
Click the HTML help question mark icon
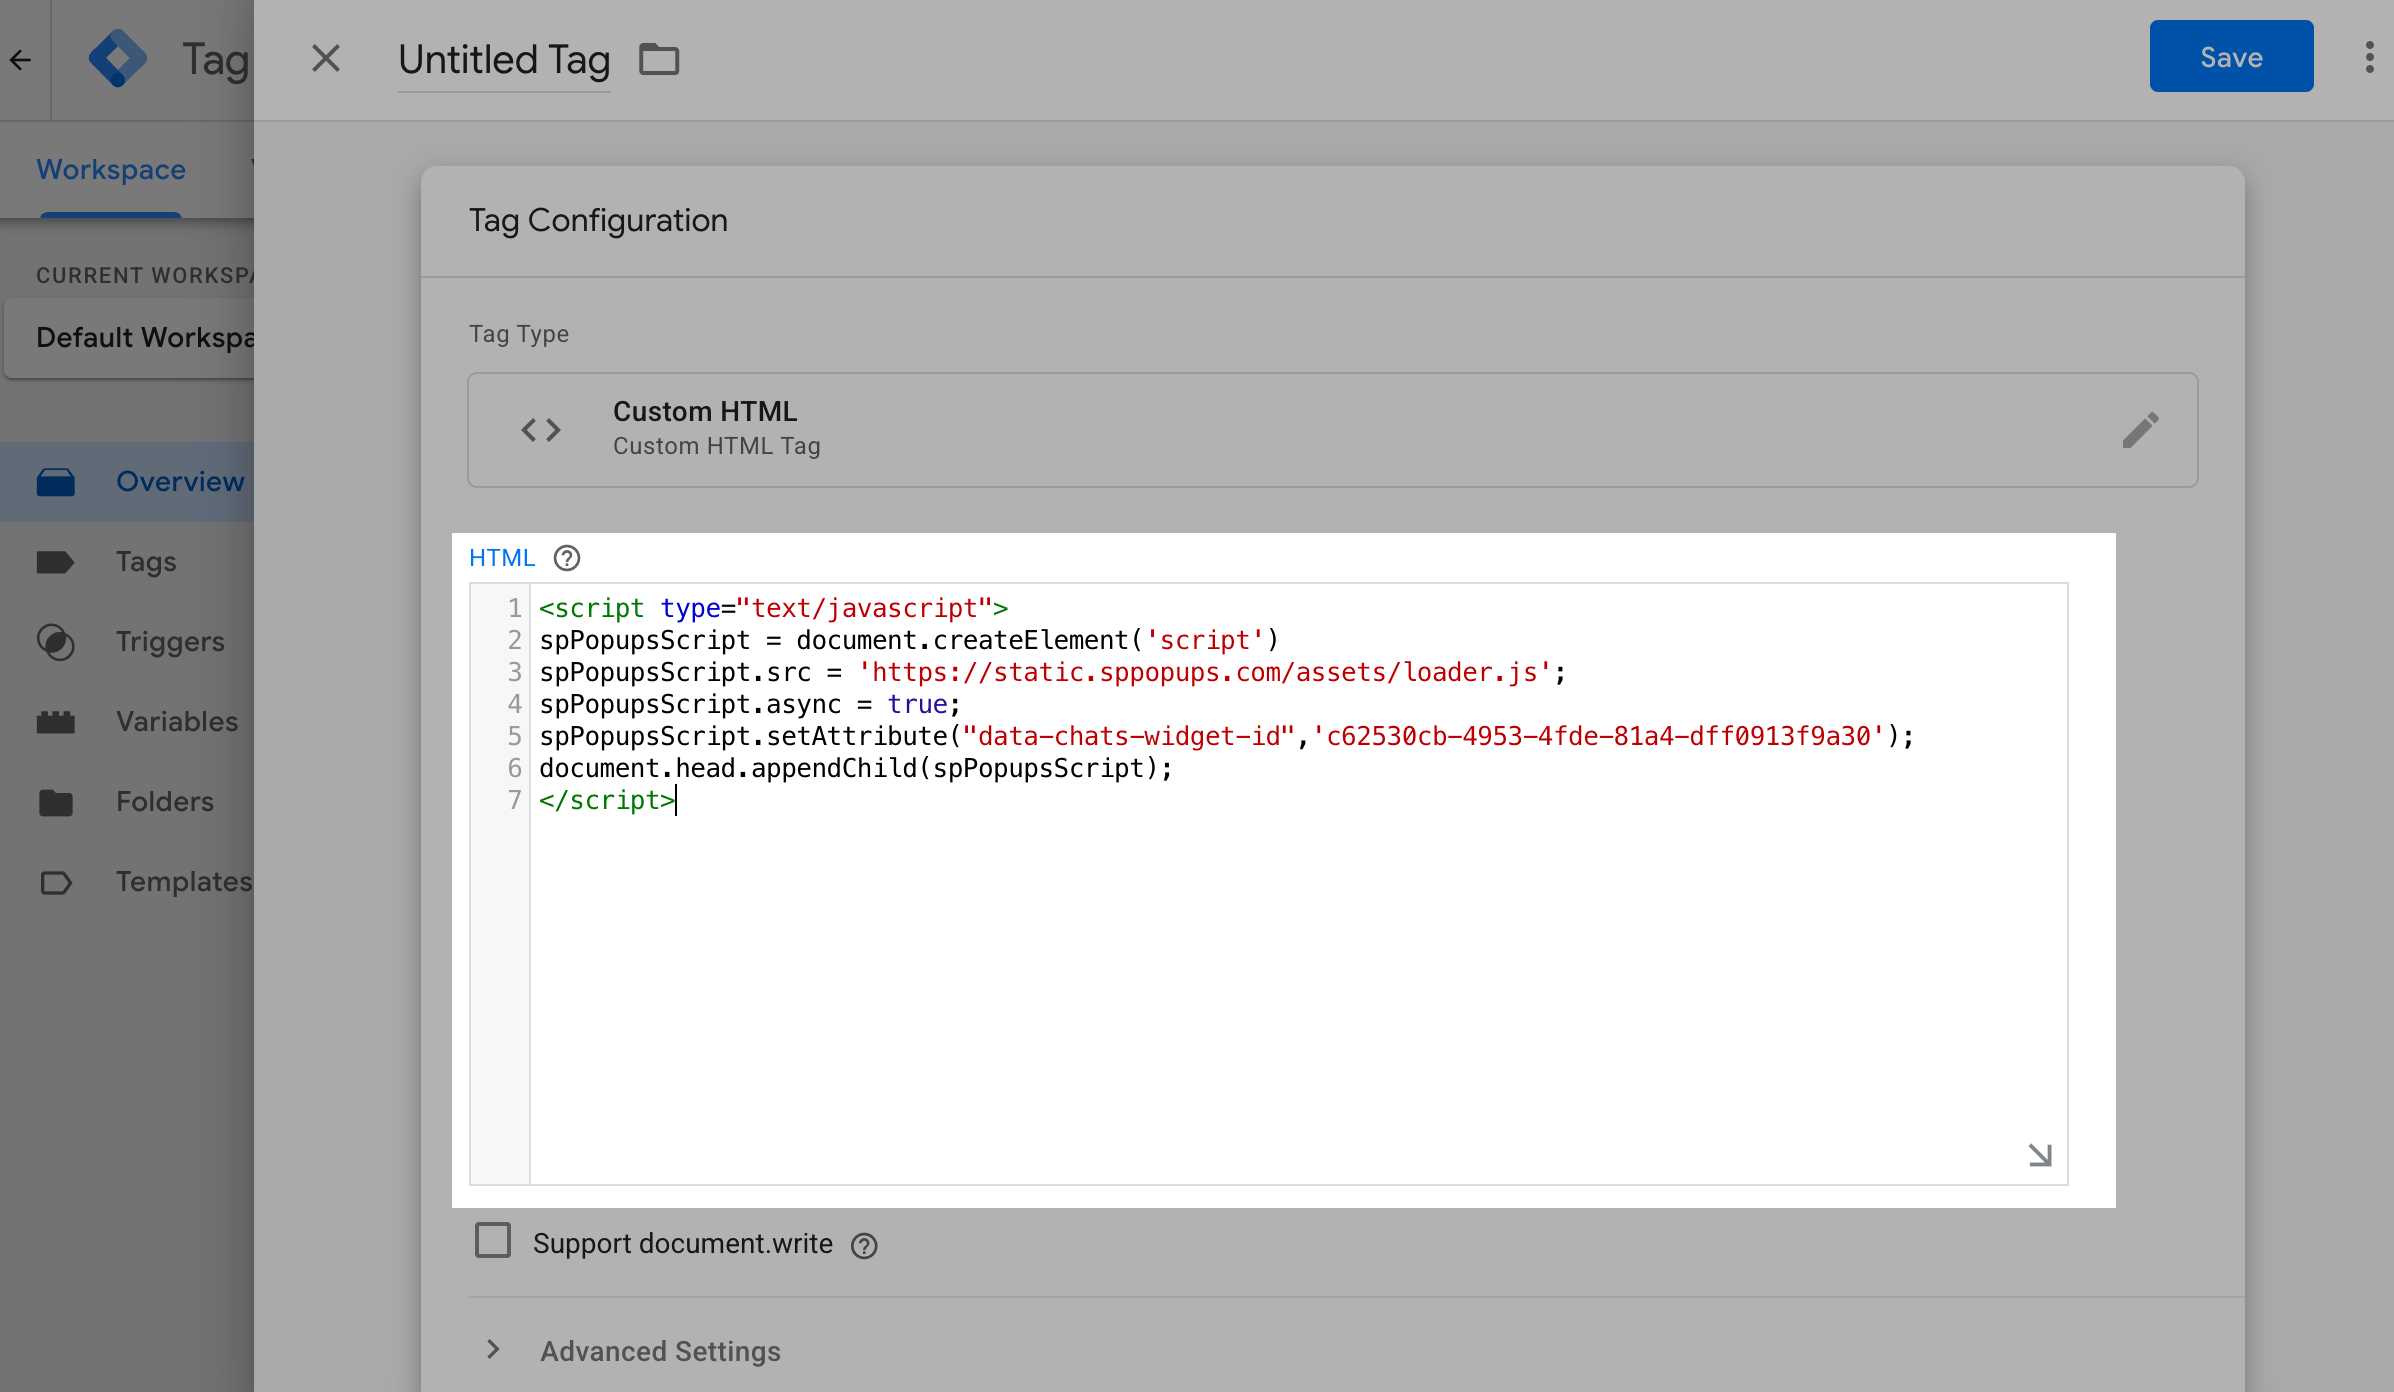[567, 558]
